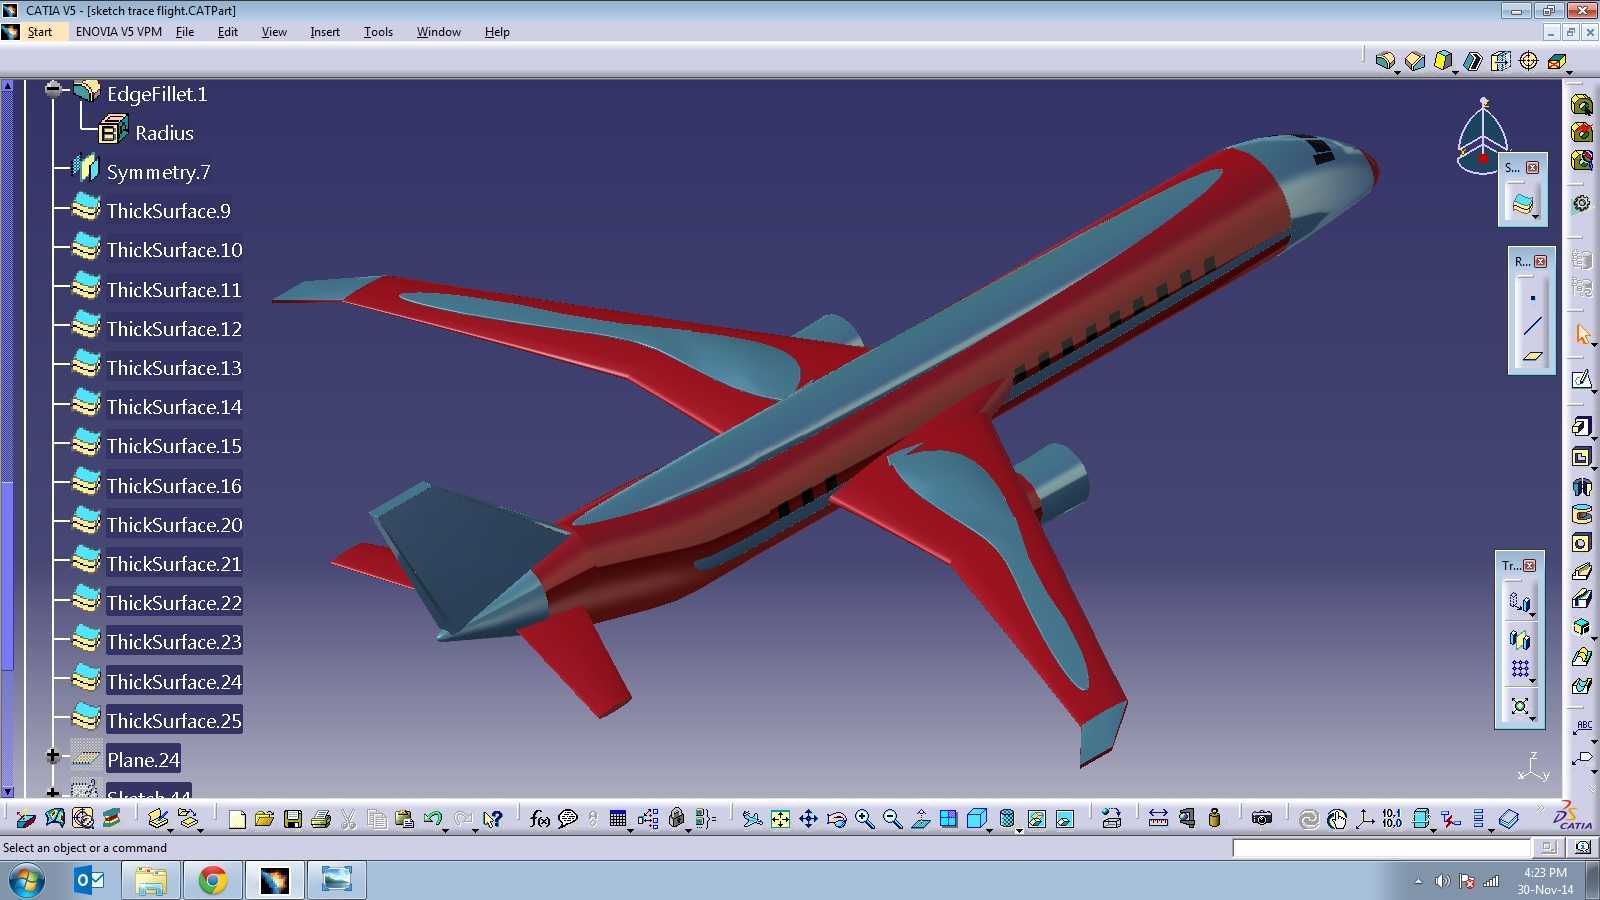1600x900 pixels.
Task: Click the Capture camera icon
Action: click(1262, 819)
